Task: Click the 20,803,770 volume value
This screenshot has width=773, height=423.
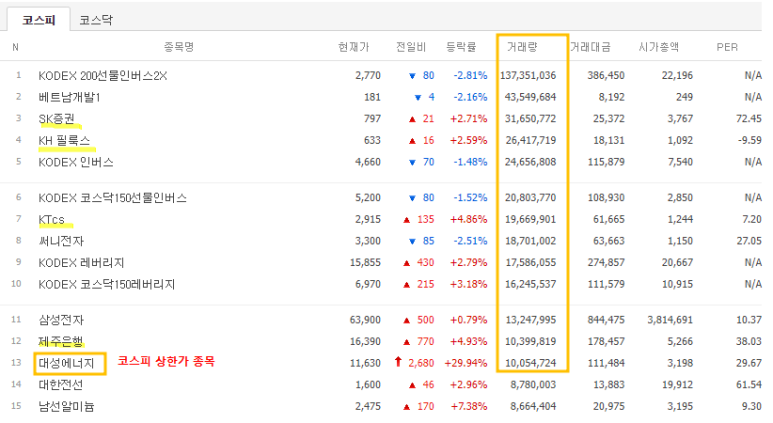Action: tap(530, 198)
